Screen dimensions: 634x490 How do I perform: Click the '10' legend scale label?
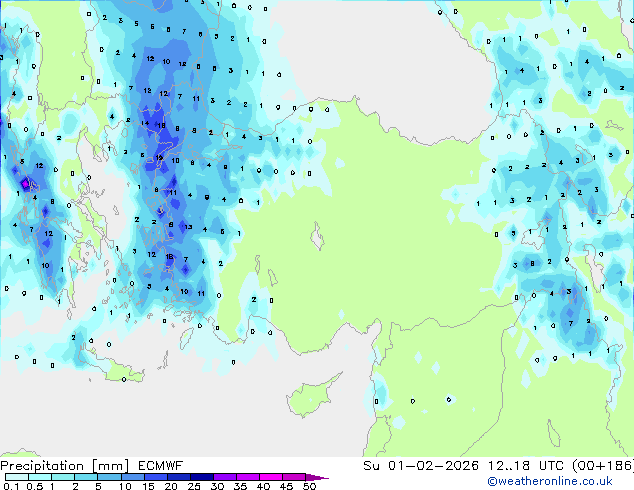[125, 486]
